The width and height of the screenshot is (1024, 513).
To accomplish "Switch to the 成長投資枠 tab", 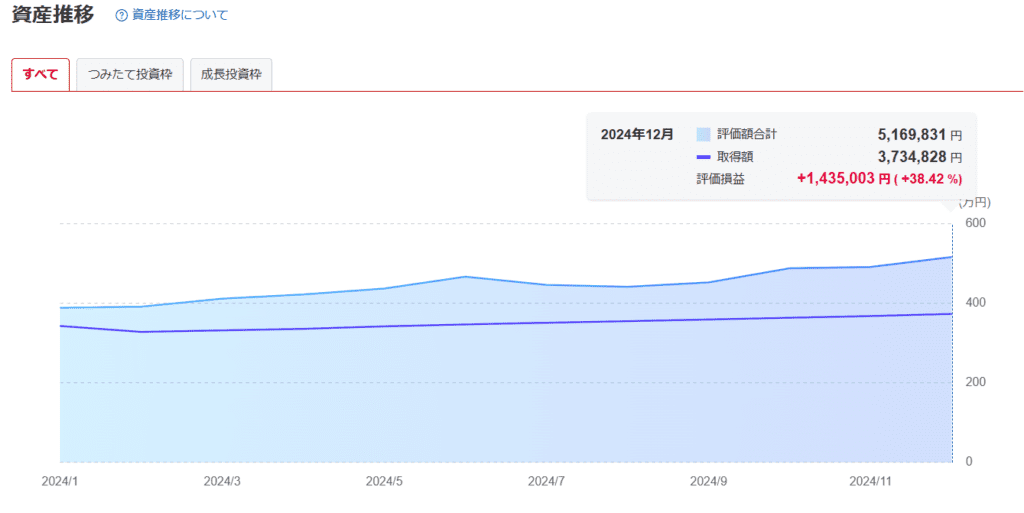I will tap(231, 74).
